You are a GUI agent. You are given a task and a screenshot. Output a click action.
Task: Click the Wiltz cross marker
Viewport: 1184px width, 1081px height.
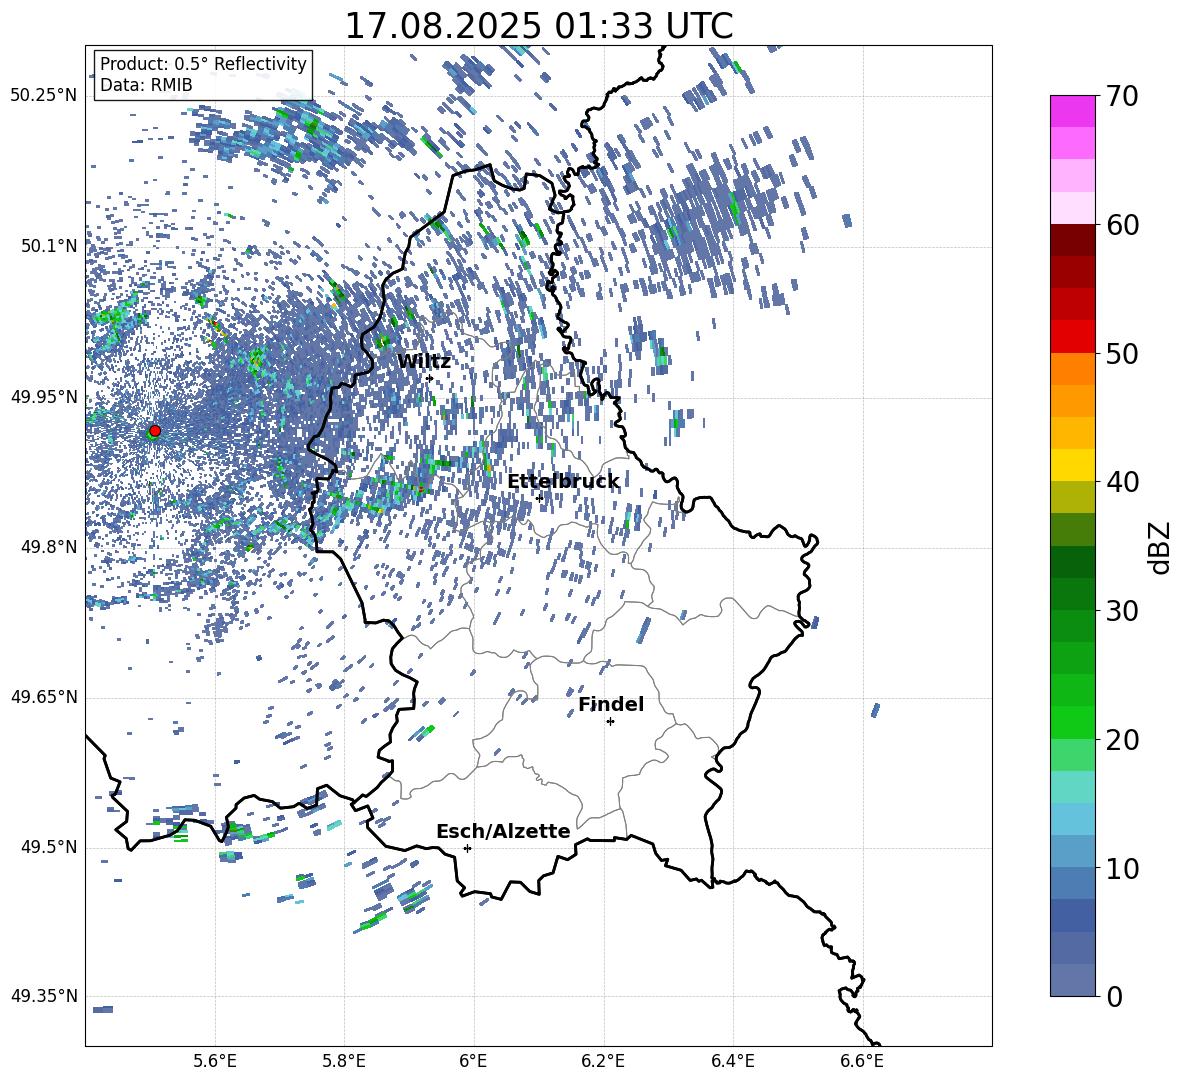[430, 379]
